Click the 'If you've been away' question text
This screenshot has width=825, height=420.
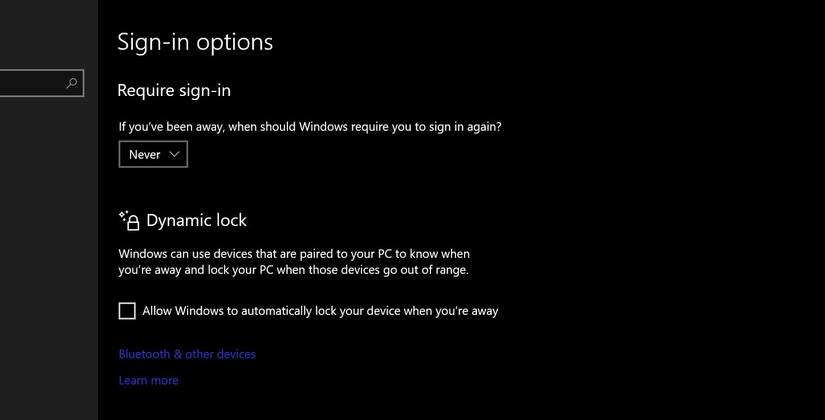tap(310, 127)
